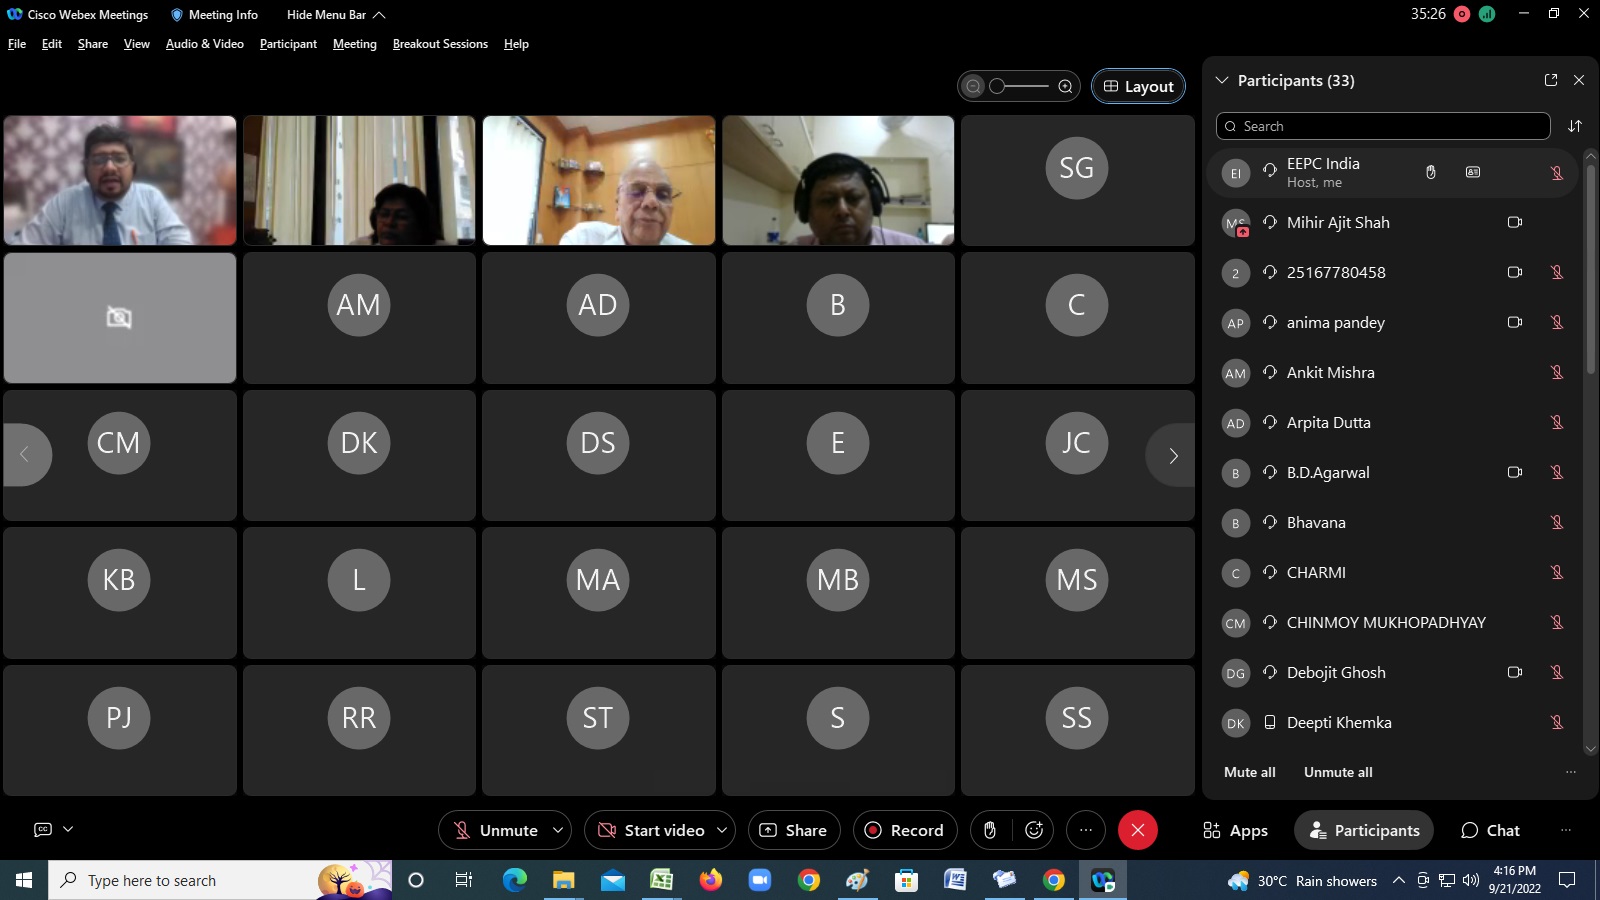This screenshot has height=900, width=1600.
Task: Toggle the Participants panel button
Action: coord(1364,830)
